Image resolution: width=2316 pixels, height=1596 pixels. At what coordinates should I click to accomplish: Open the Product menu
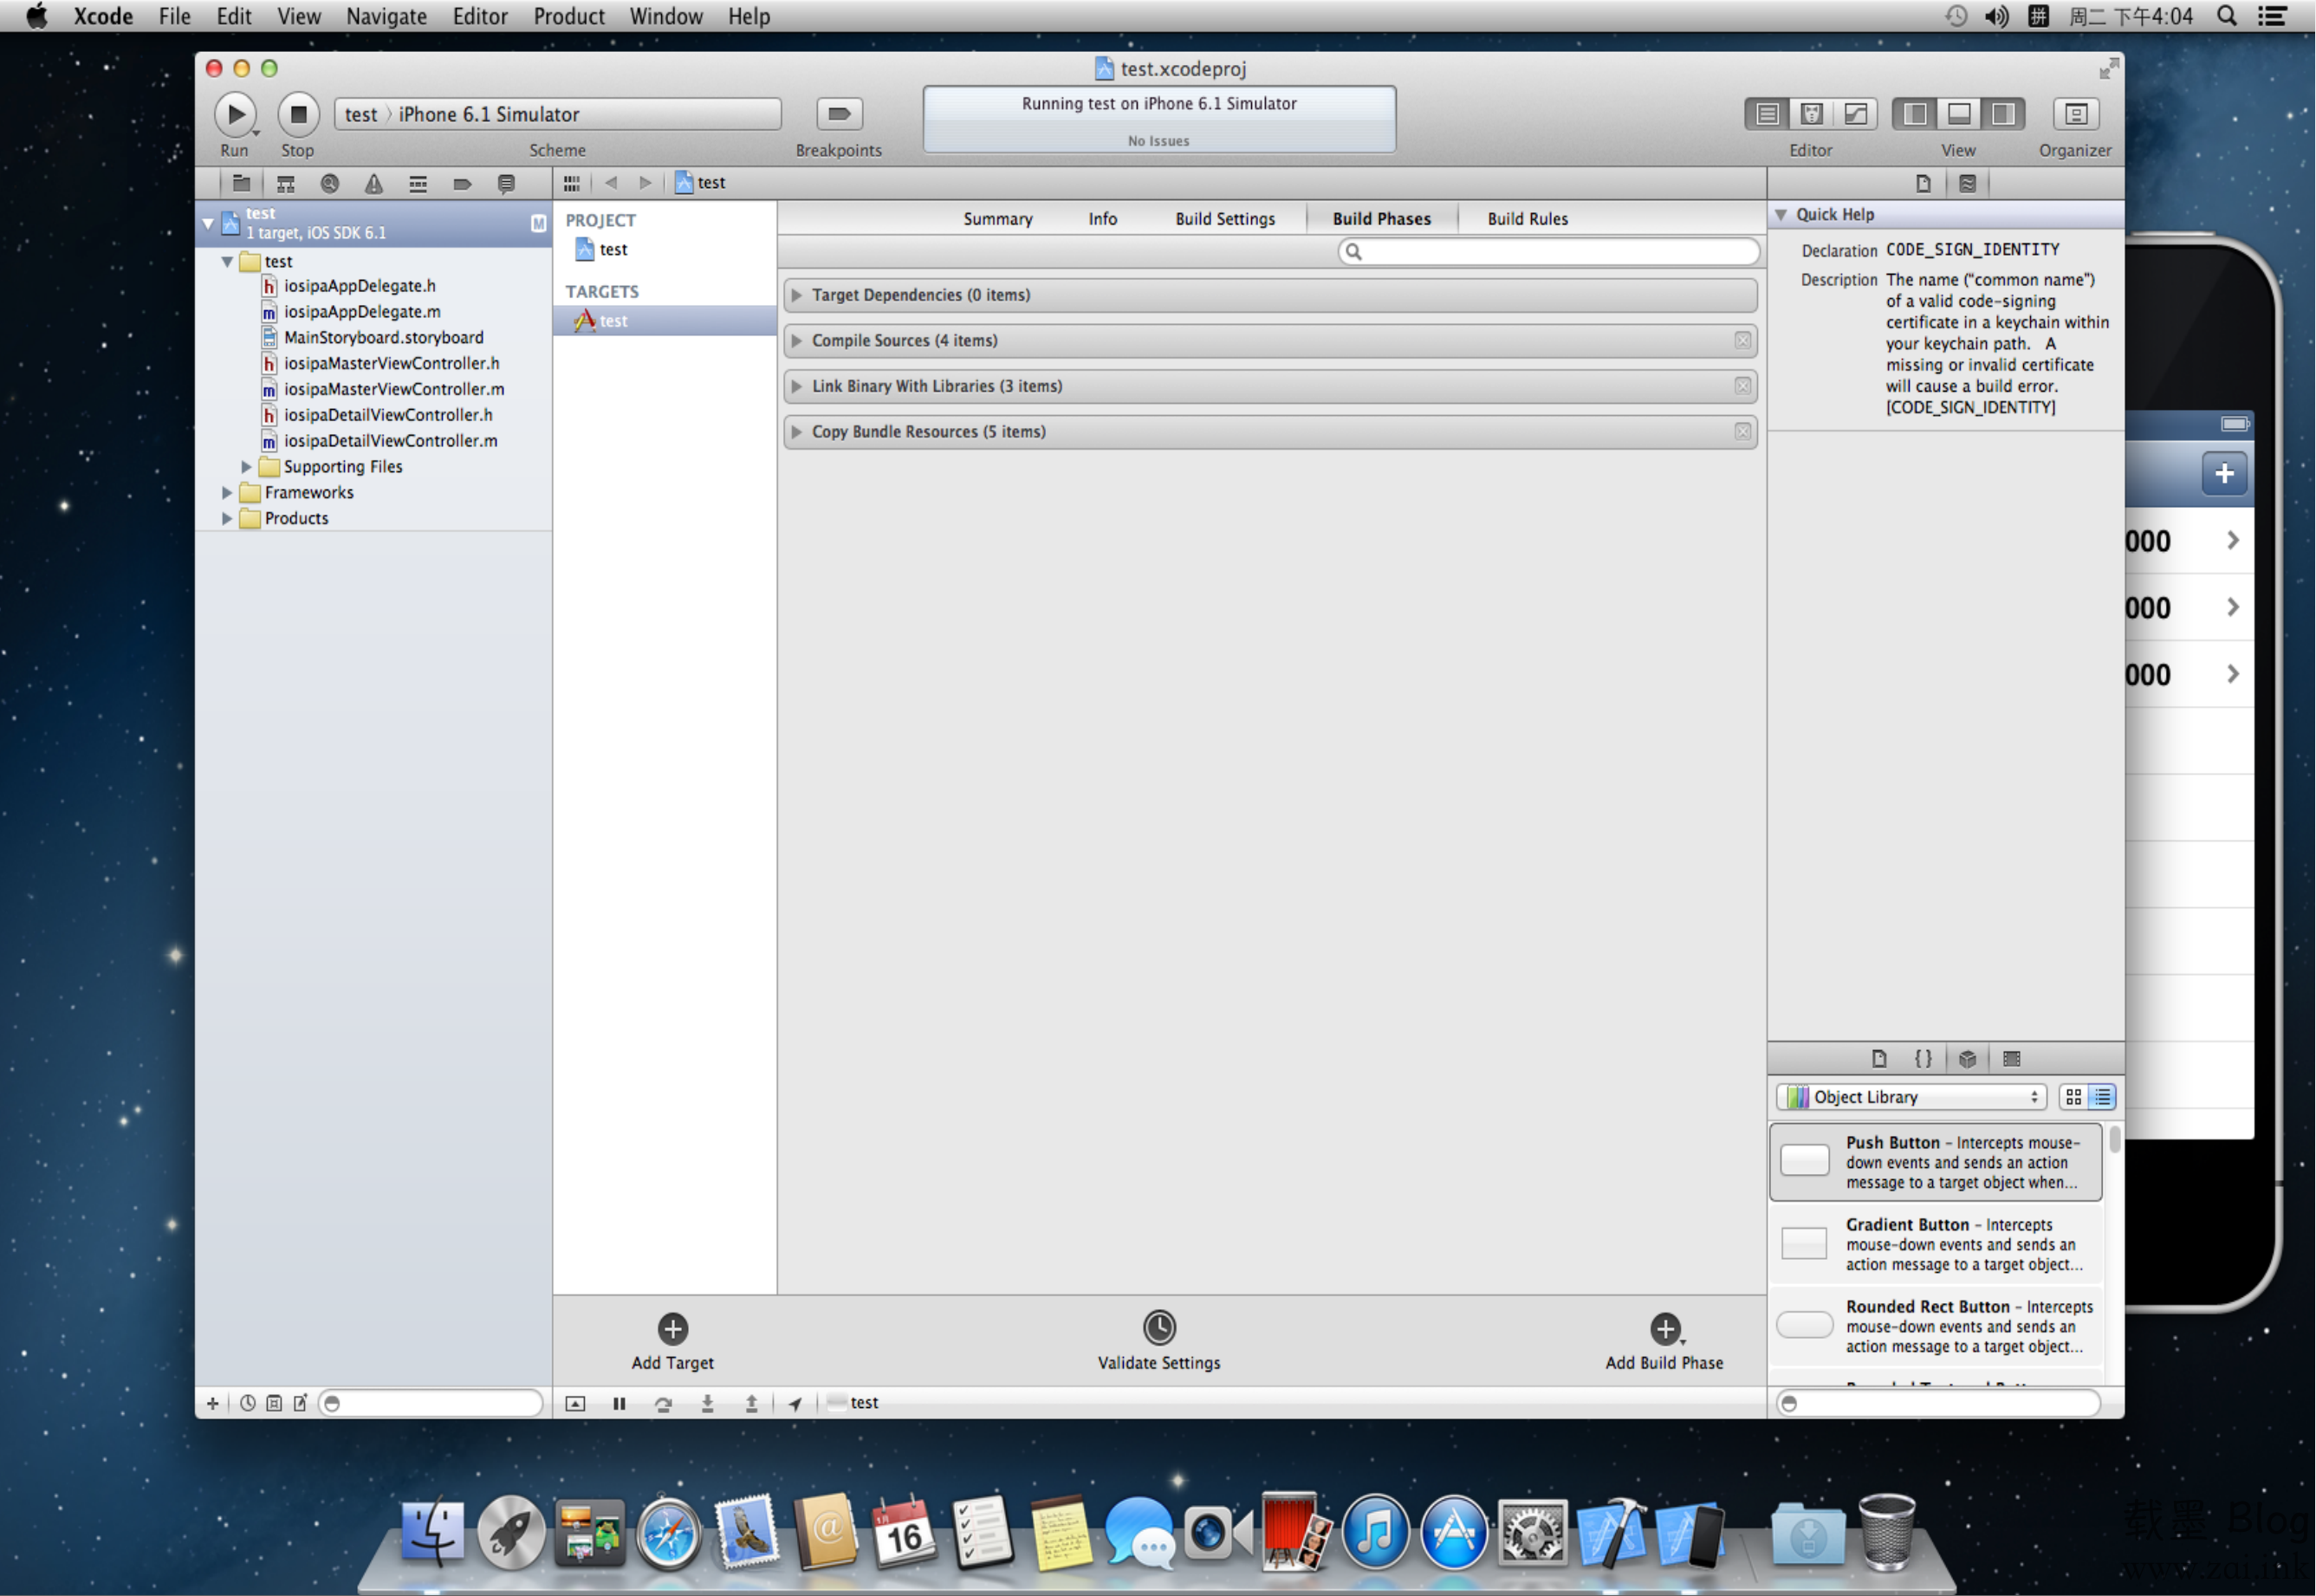pyautogui.click(x=568, y=16)
